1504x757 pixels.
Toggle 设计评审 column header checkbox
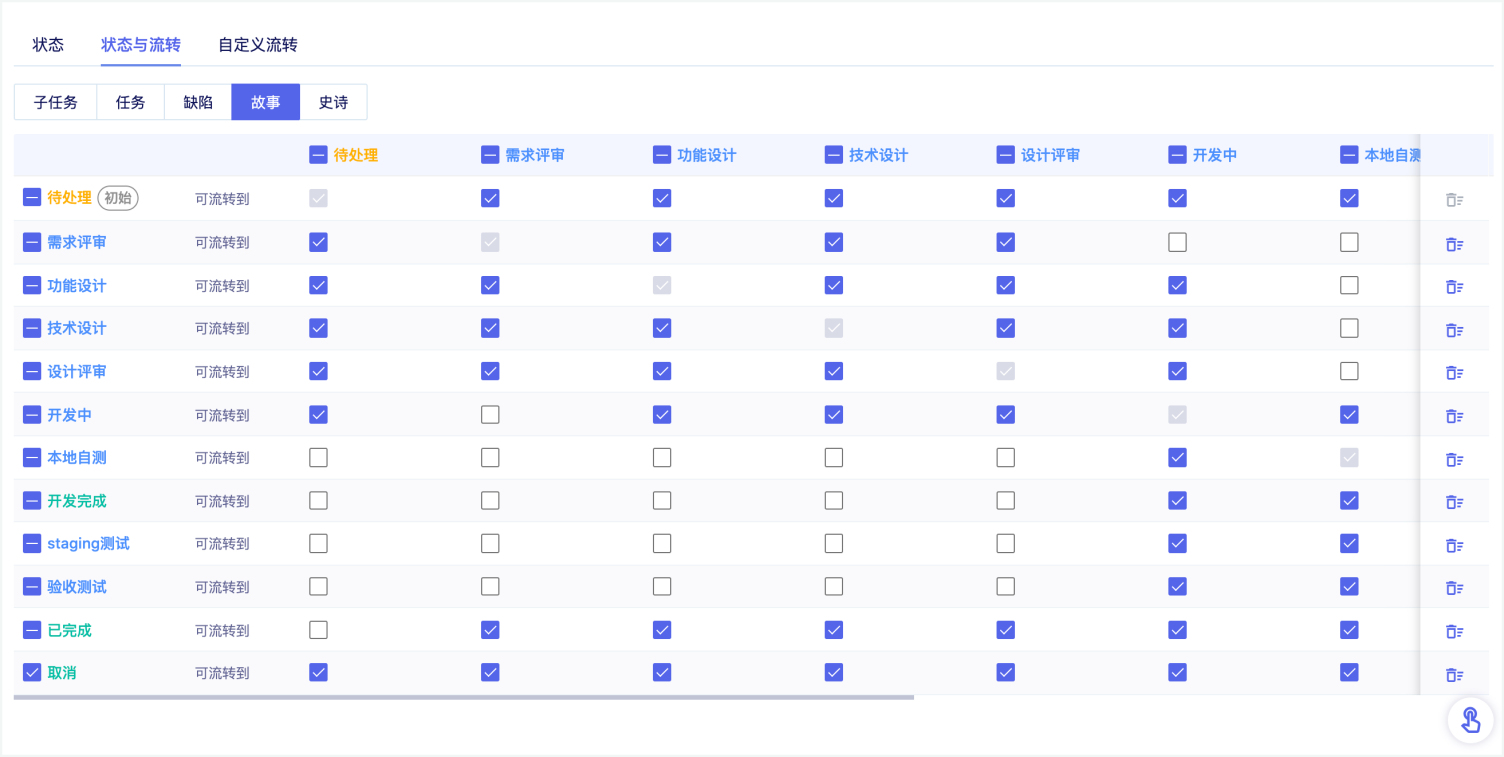(1006, 155)
